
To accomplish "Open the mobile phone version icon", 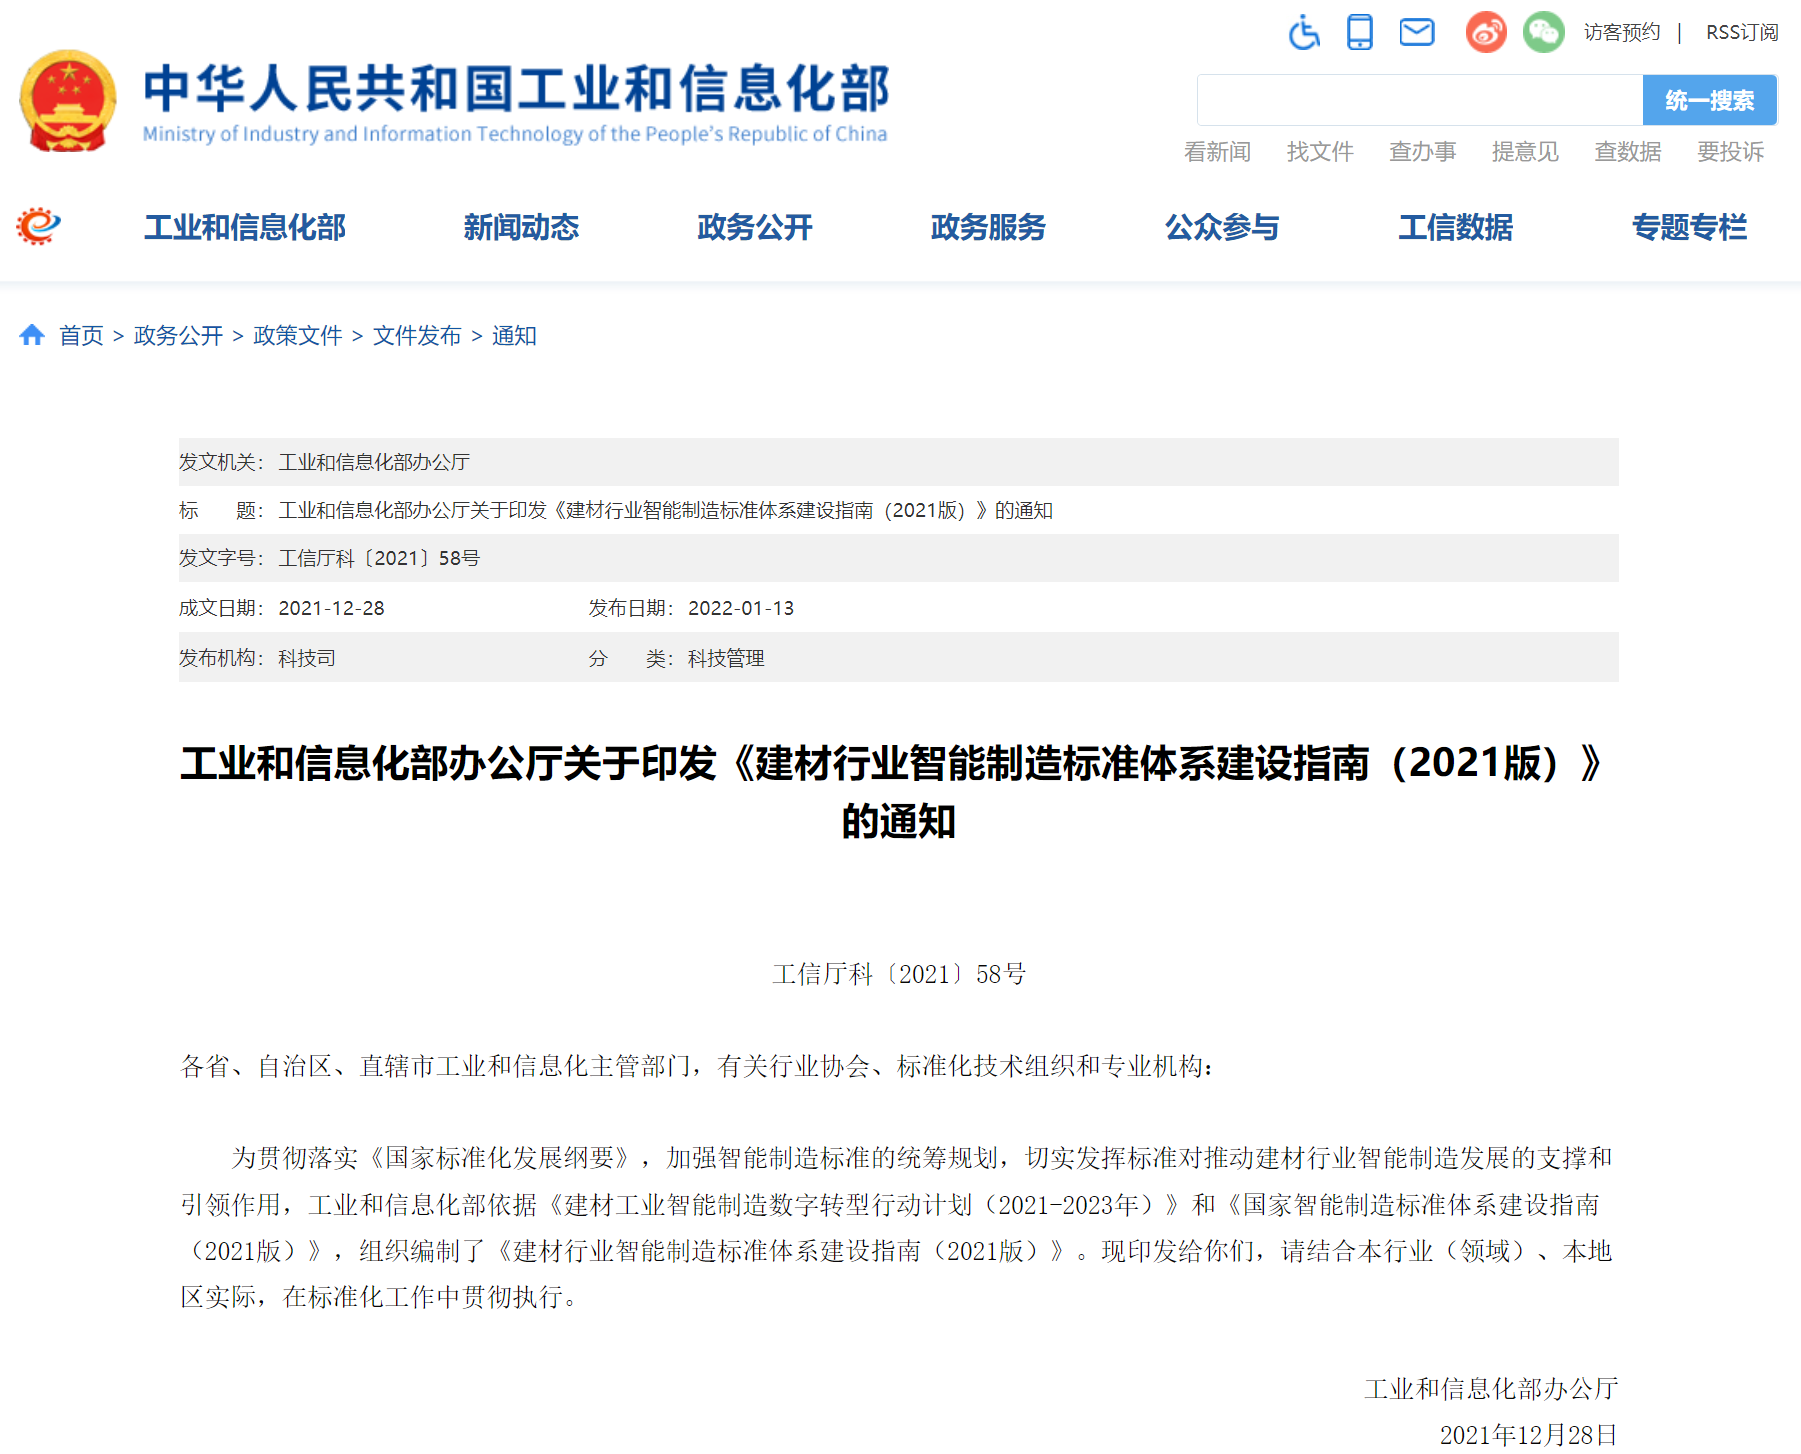I will pos(1359,33).
